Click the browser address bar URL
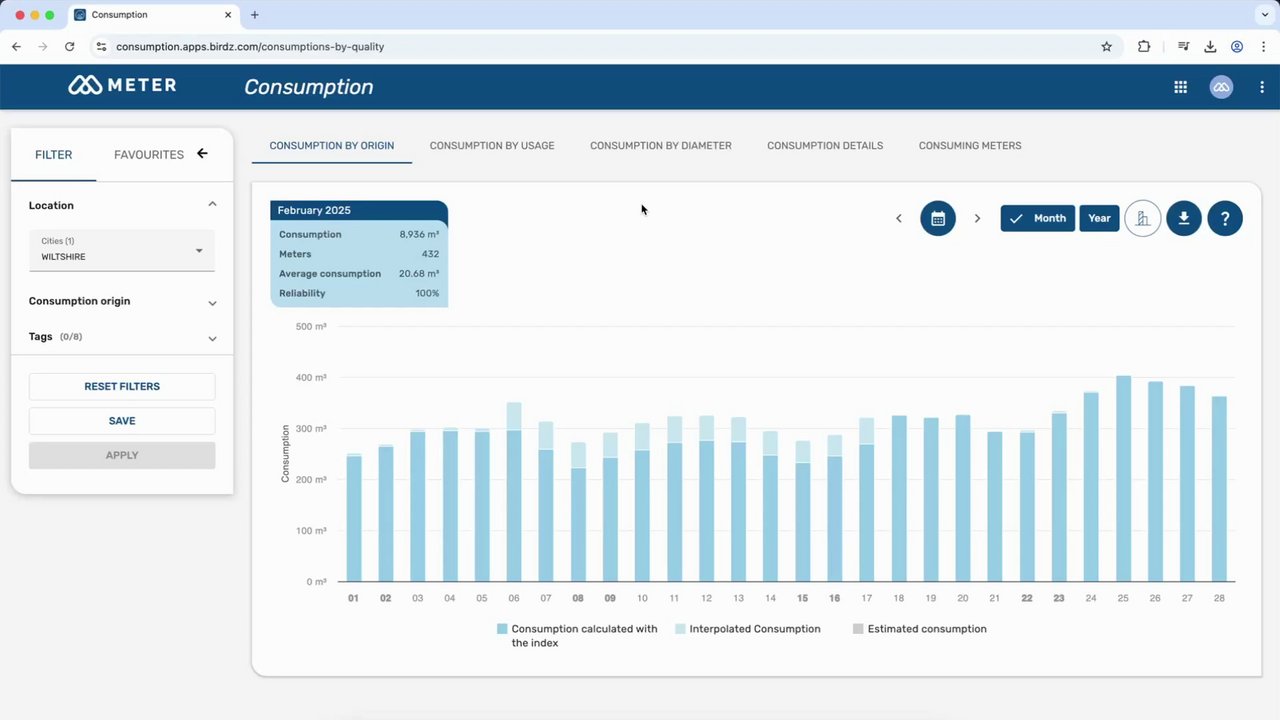1280x720 pixels. click(x=250, y=46)
